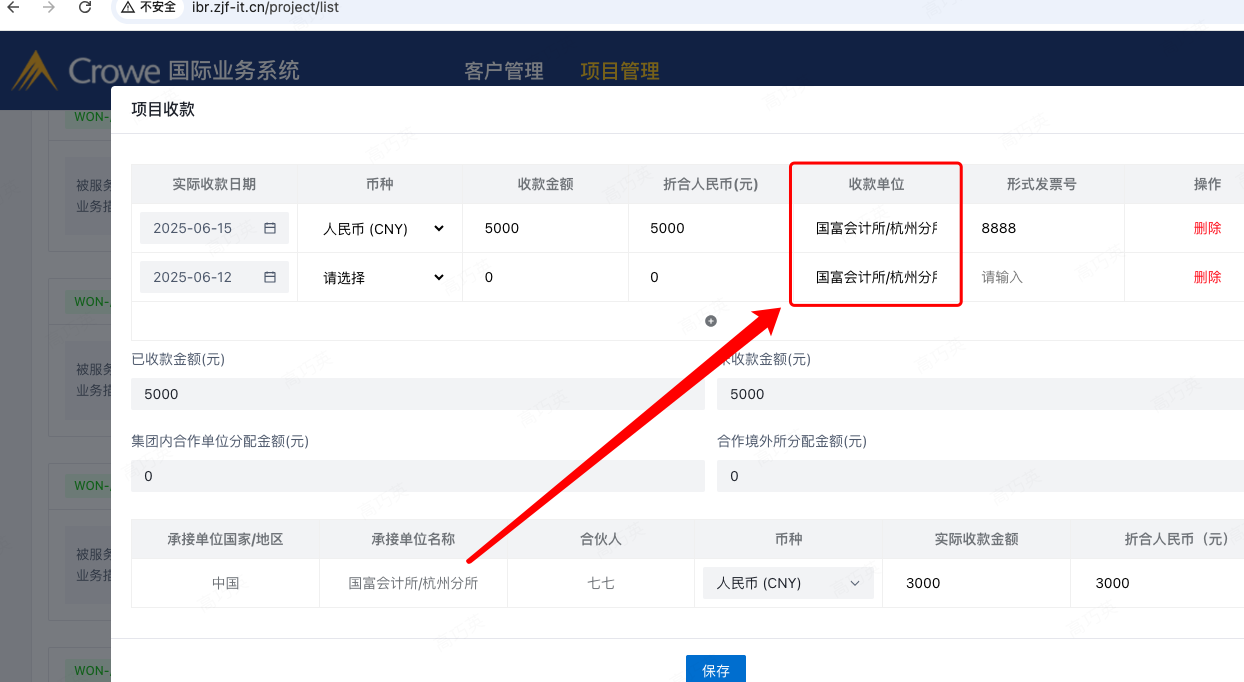This screenshot has height=682, width=1244.
Task: Click the browser forward arrow
Action: (x=49, y=7)
